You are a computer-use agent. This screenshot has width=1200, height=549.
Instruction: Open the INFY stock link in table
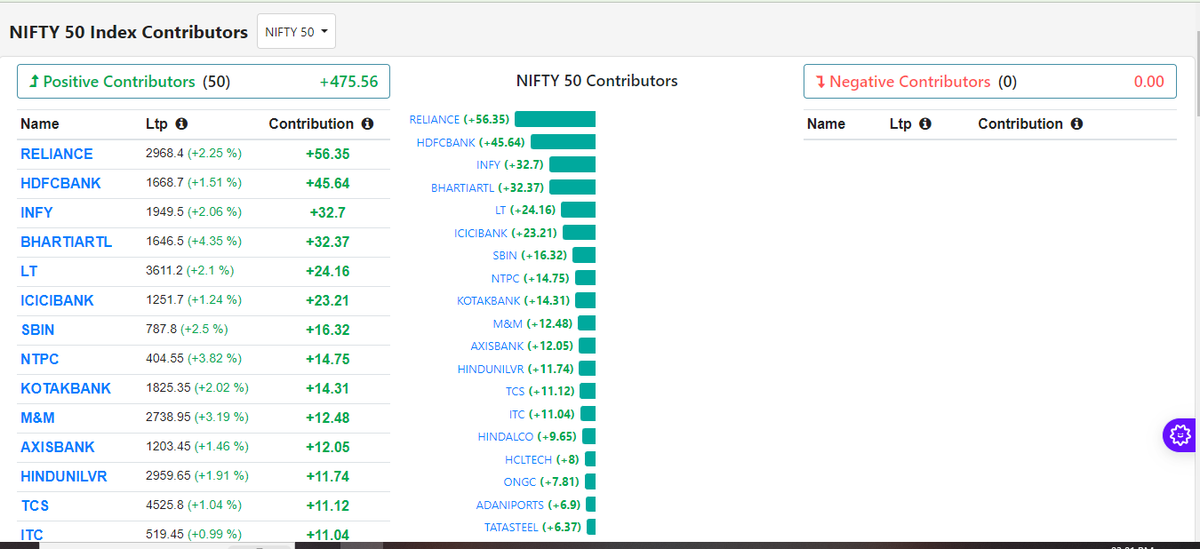click(x=37, y=213)
